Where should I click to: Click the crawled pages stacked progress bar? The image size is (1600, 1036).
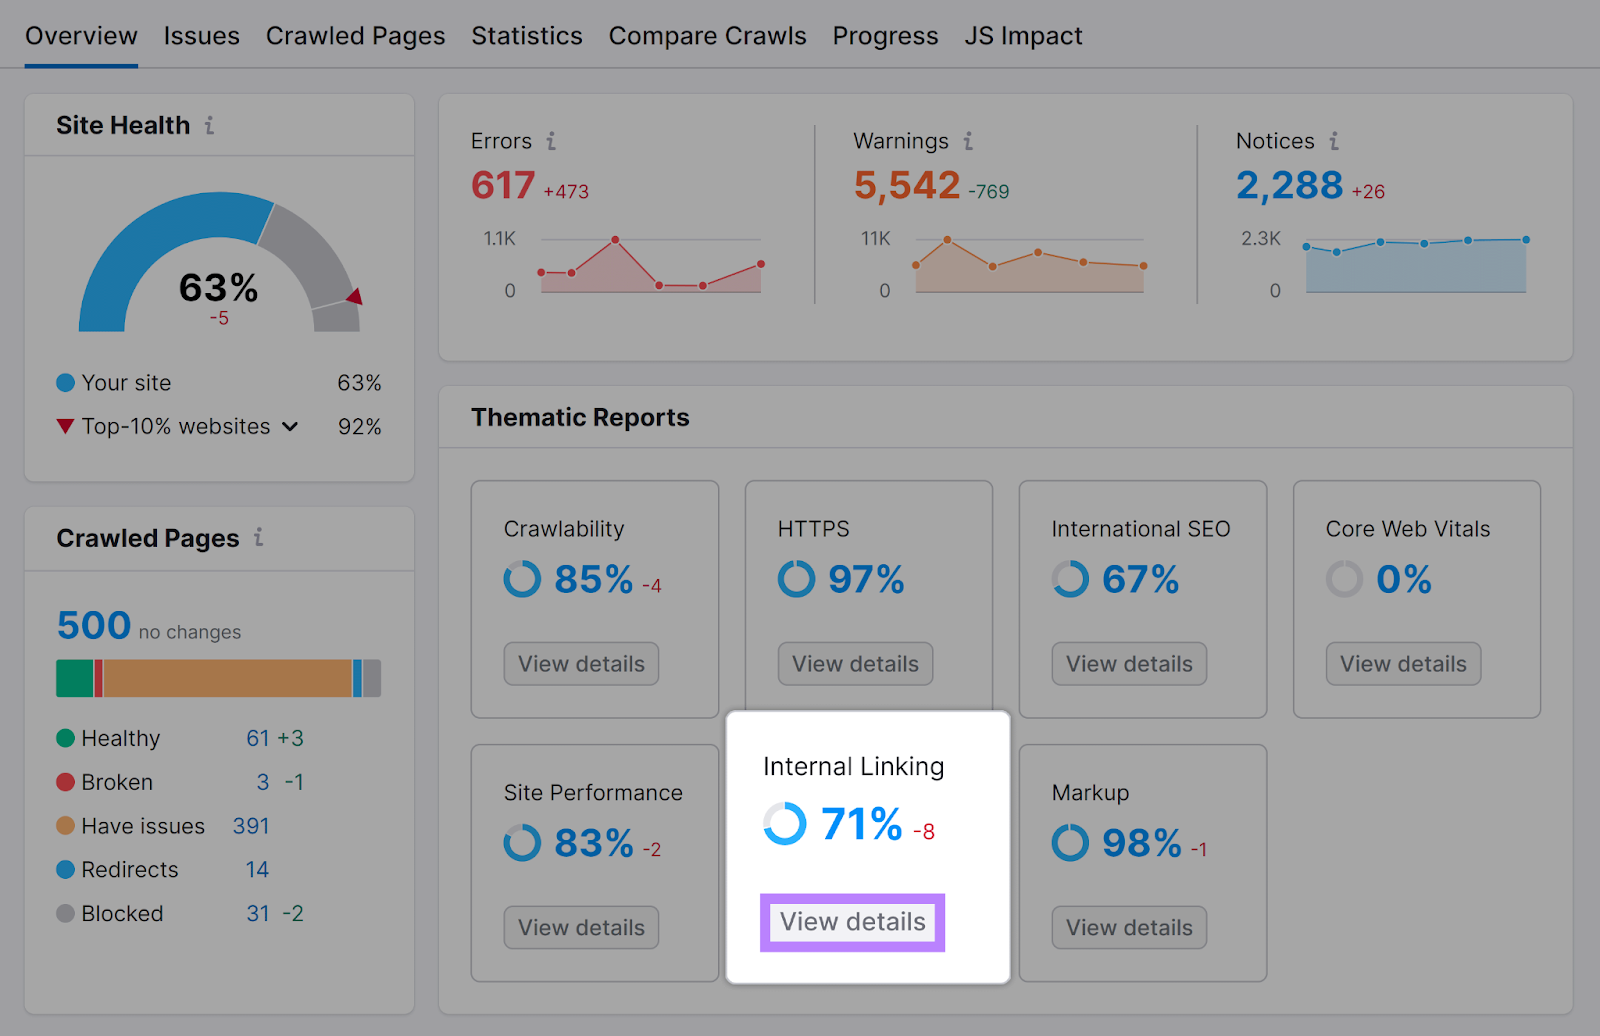point(218,678)
